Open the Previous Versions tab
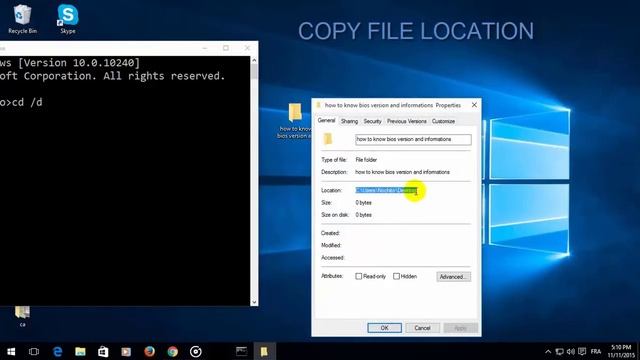 [407, 121]
